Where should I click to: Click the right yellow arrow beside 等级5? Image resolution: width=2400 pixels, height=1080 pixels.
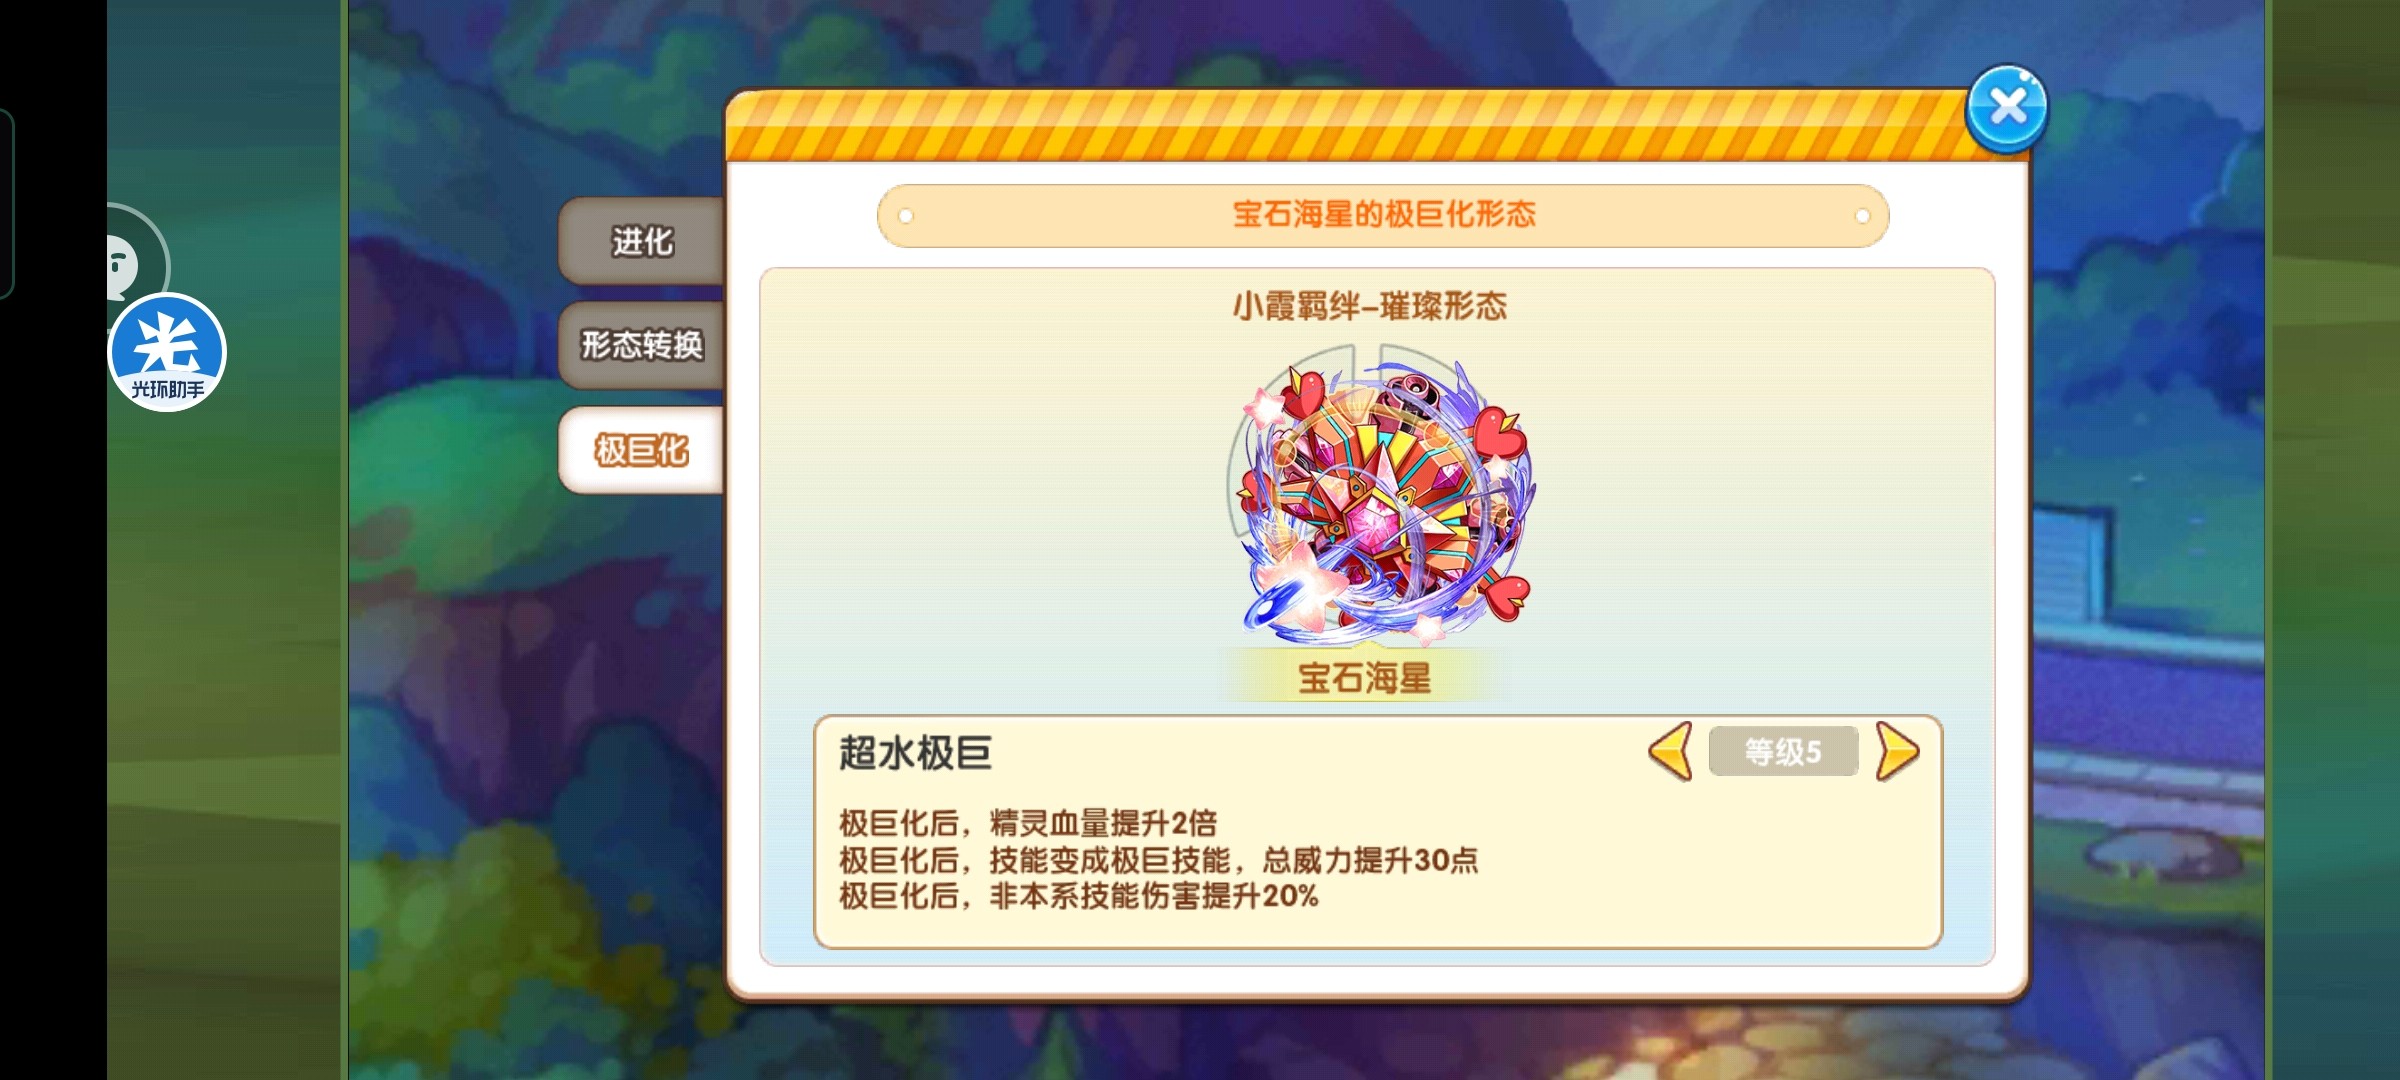point(1897,751)
